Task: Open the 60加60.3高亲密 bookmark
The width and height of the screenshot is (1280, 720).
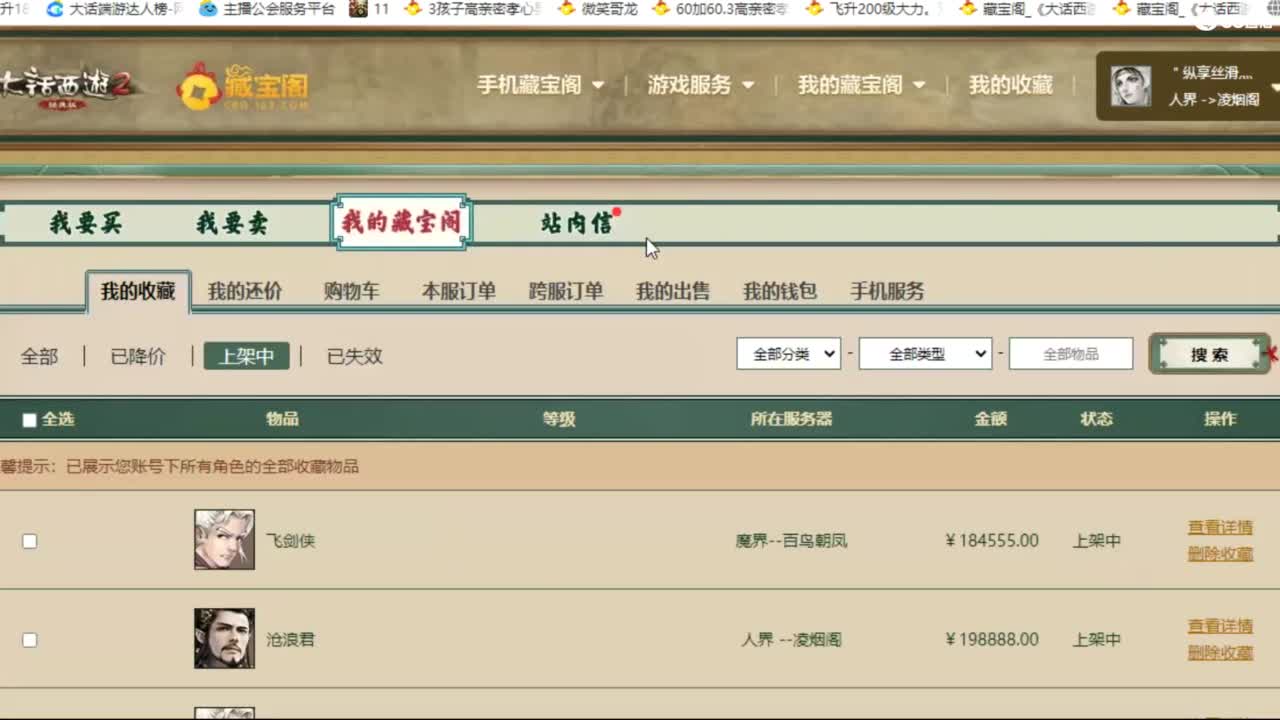Action: 720,9
